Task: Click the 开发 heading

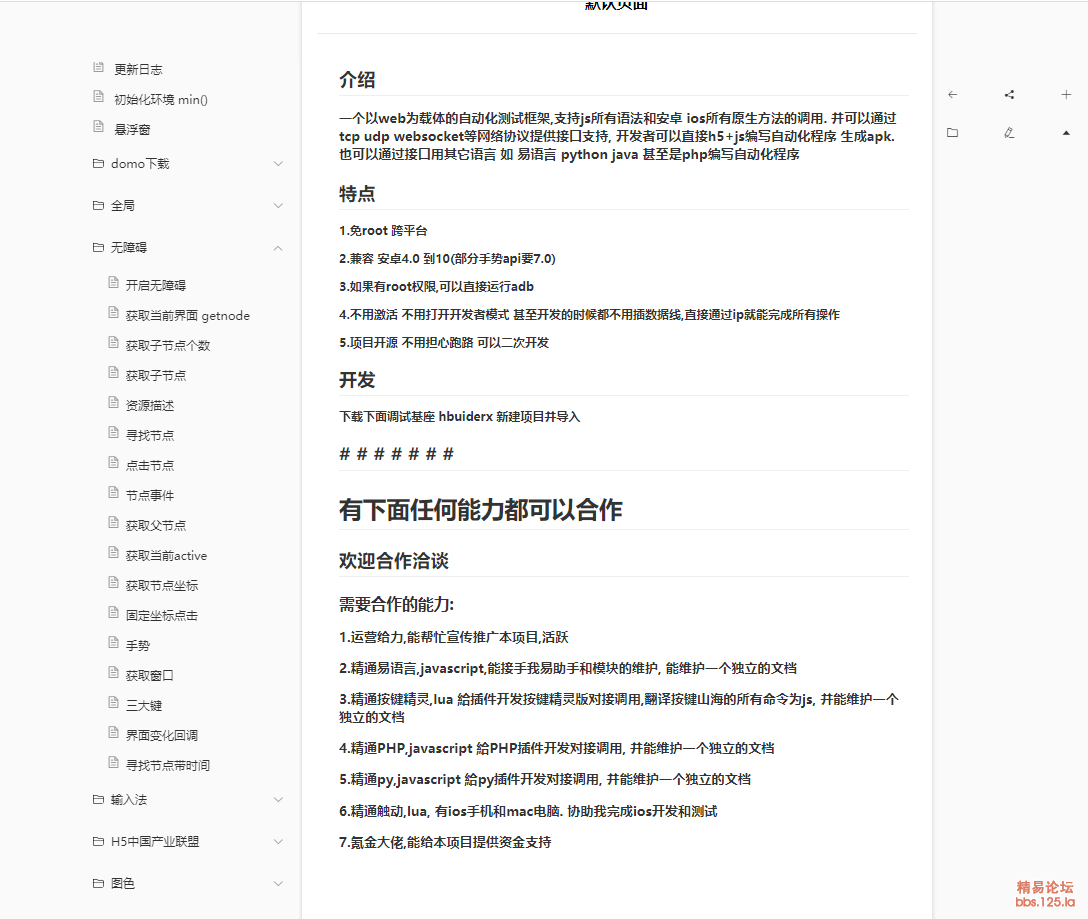Action: pyautogui.click(x=357, y=380)
